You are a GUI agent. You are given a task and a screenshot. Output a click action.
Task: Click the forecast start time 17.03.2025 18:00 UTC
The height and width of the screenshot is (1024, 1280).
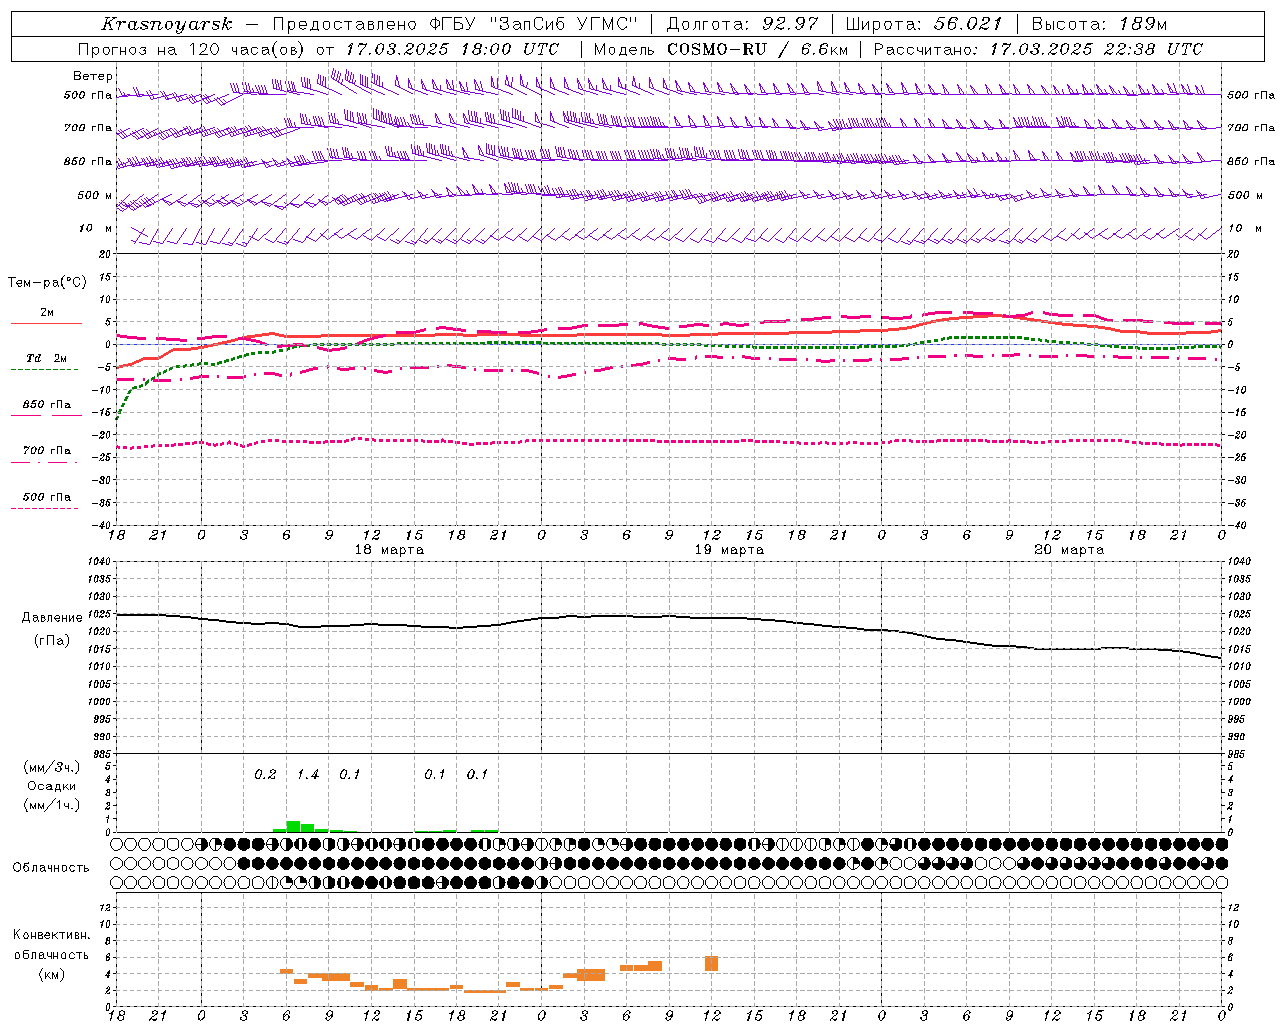(x=452, y=49)
